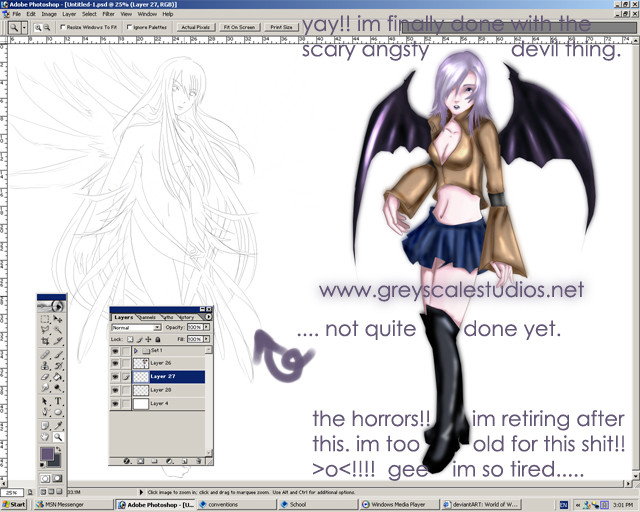Switch to Quick Mask mode
This screenshot has width=640, height=512.
pos(58,478)
